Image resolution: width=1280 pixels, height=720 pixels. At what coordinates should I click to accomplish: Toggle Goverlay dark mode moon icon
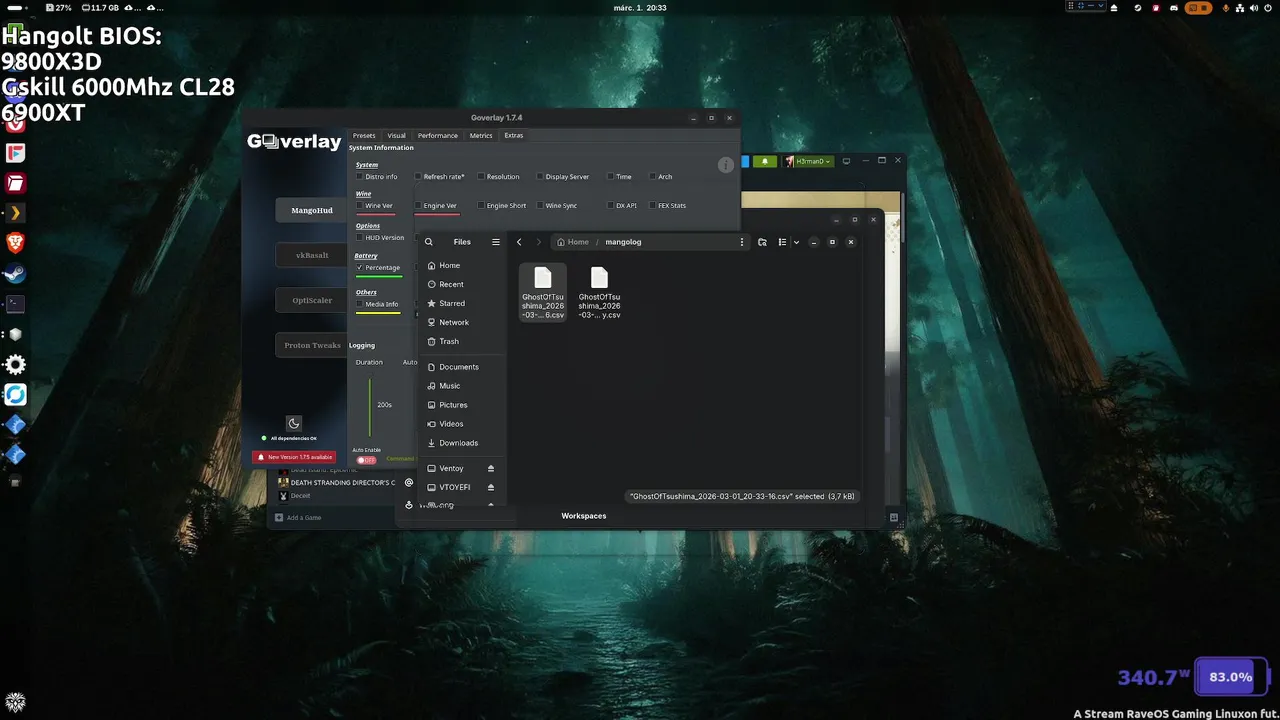[293, 423]
